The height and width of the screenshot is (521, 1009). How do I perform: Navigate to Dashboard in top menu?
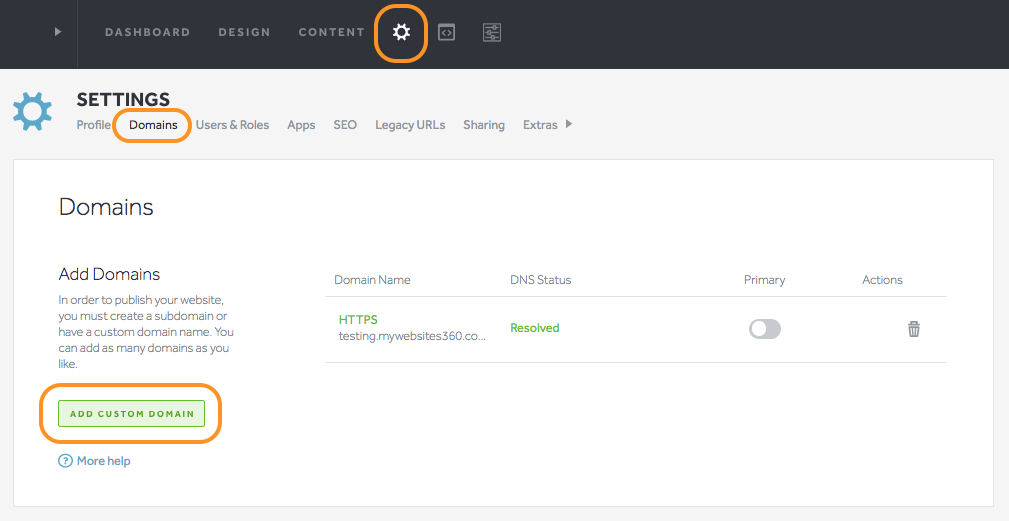point(147,32)
